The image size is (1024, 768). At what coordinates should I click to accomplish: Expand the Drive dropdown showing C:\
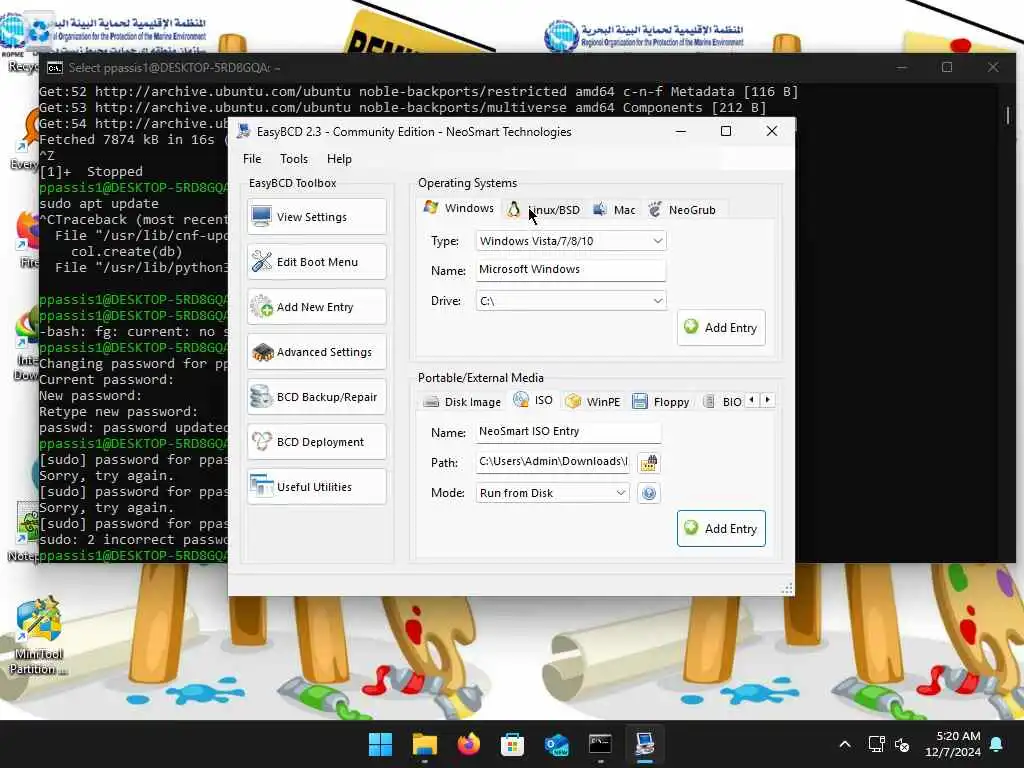(x=571, y=301)
